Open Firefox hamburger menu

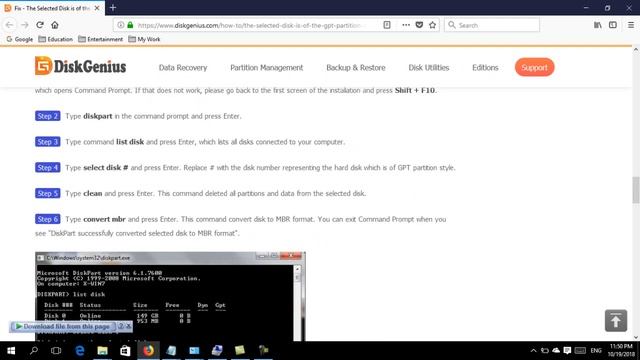(631, 25)
